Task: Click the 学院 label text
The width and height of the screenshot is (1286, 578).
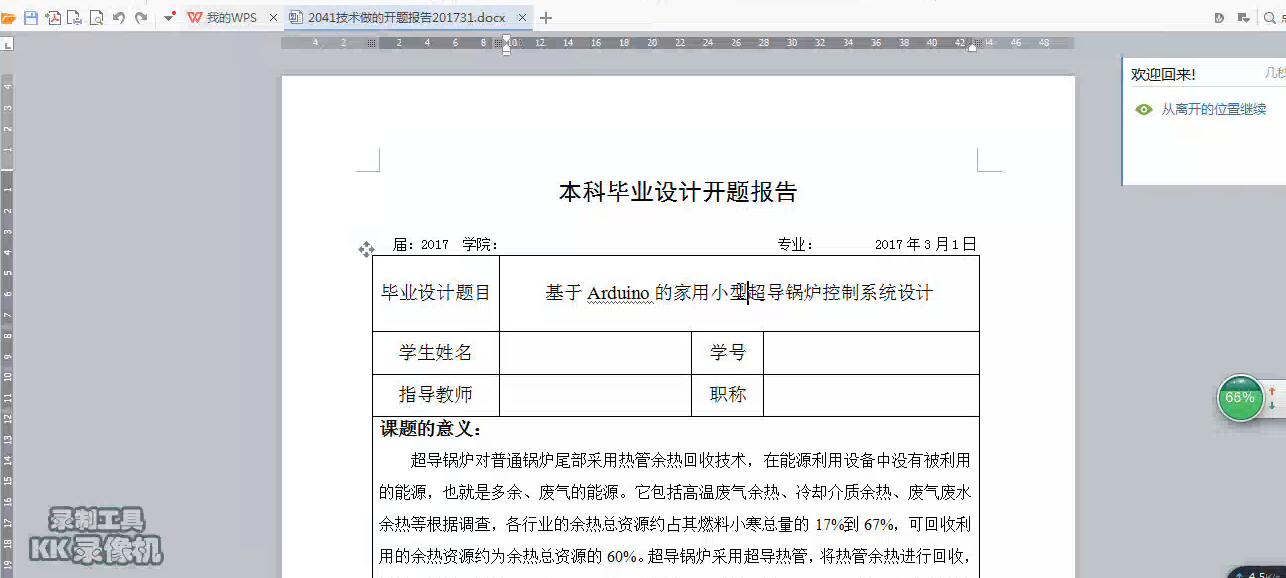Action: pos(480,245)
